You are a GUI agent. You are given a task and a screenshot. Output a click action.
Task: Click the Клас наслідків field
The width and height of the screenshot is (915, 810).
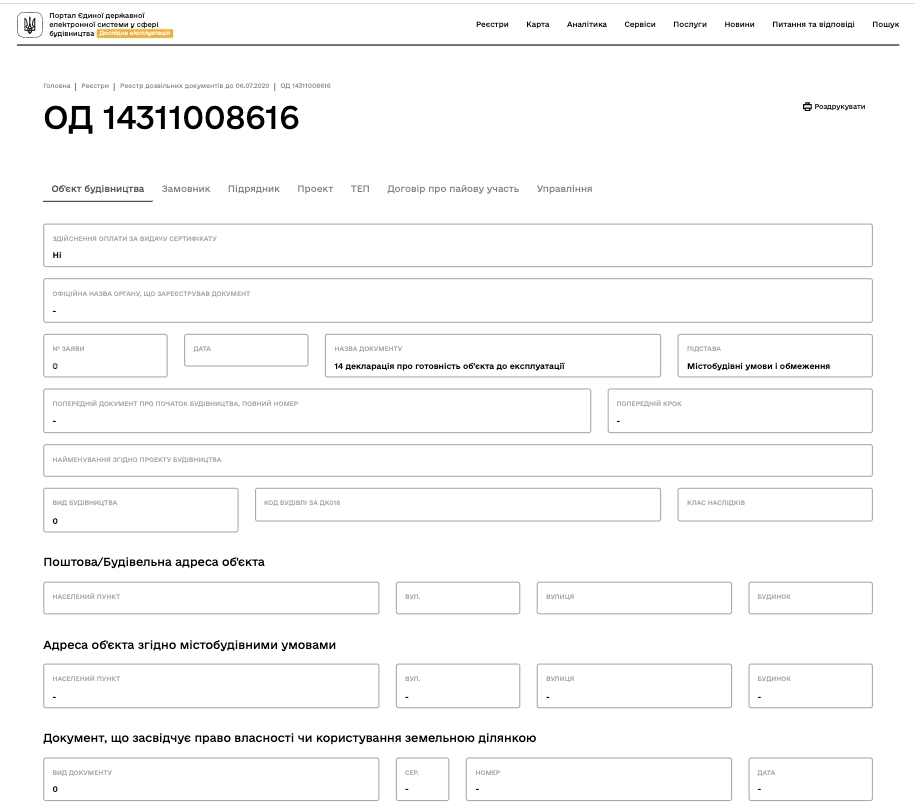[775, 504]
